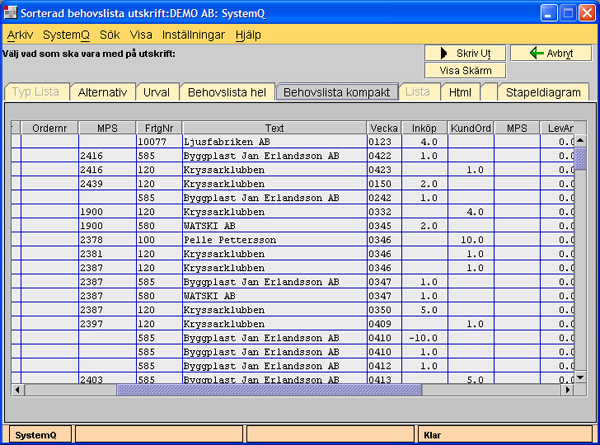600x445 pixels.
Task: Click the KundOrd value 10.0
Action: coord(471,240)
